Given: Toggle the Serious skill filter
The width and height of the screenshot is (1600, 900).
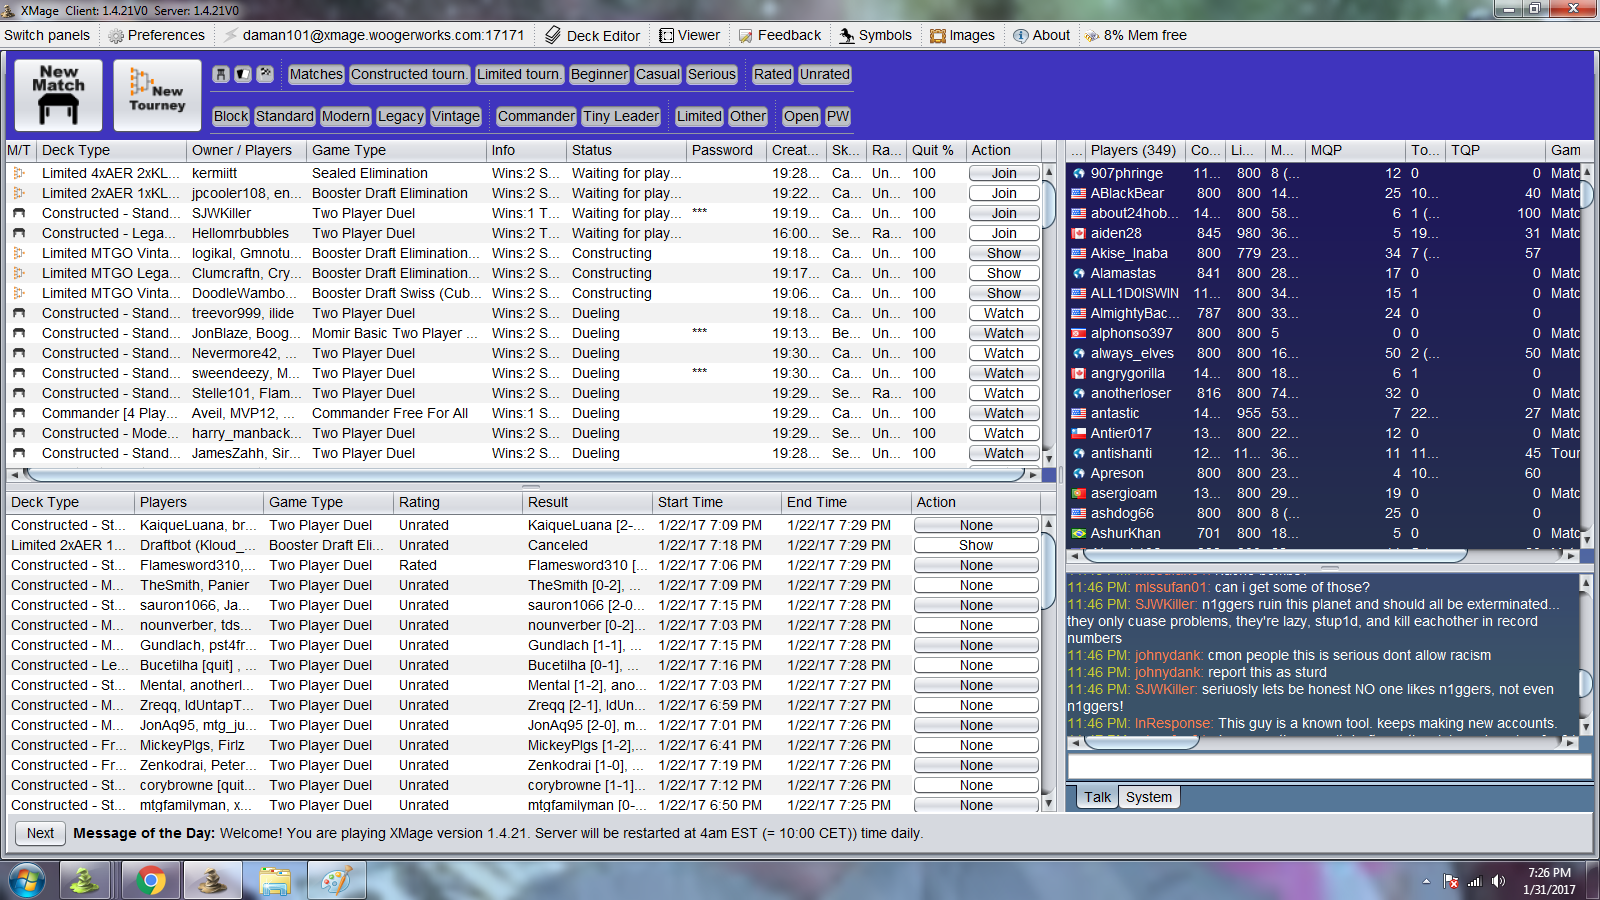Looking at the screenshot, I should tap(712, 74).
